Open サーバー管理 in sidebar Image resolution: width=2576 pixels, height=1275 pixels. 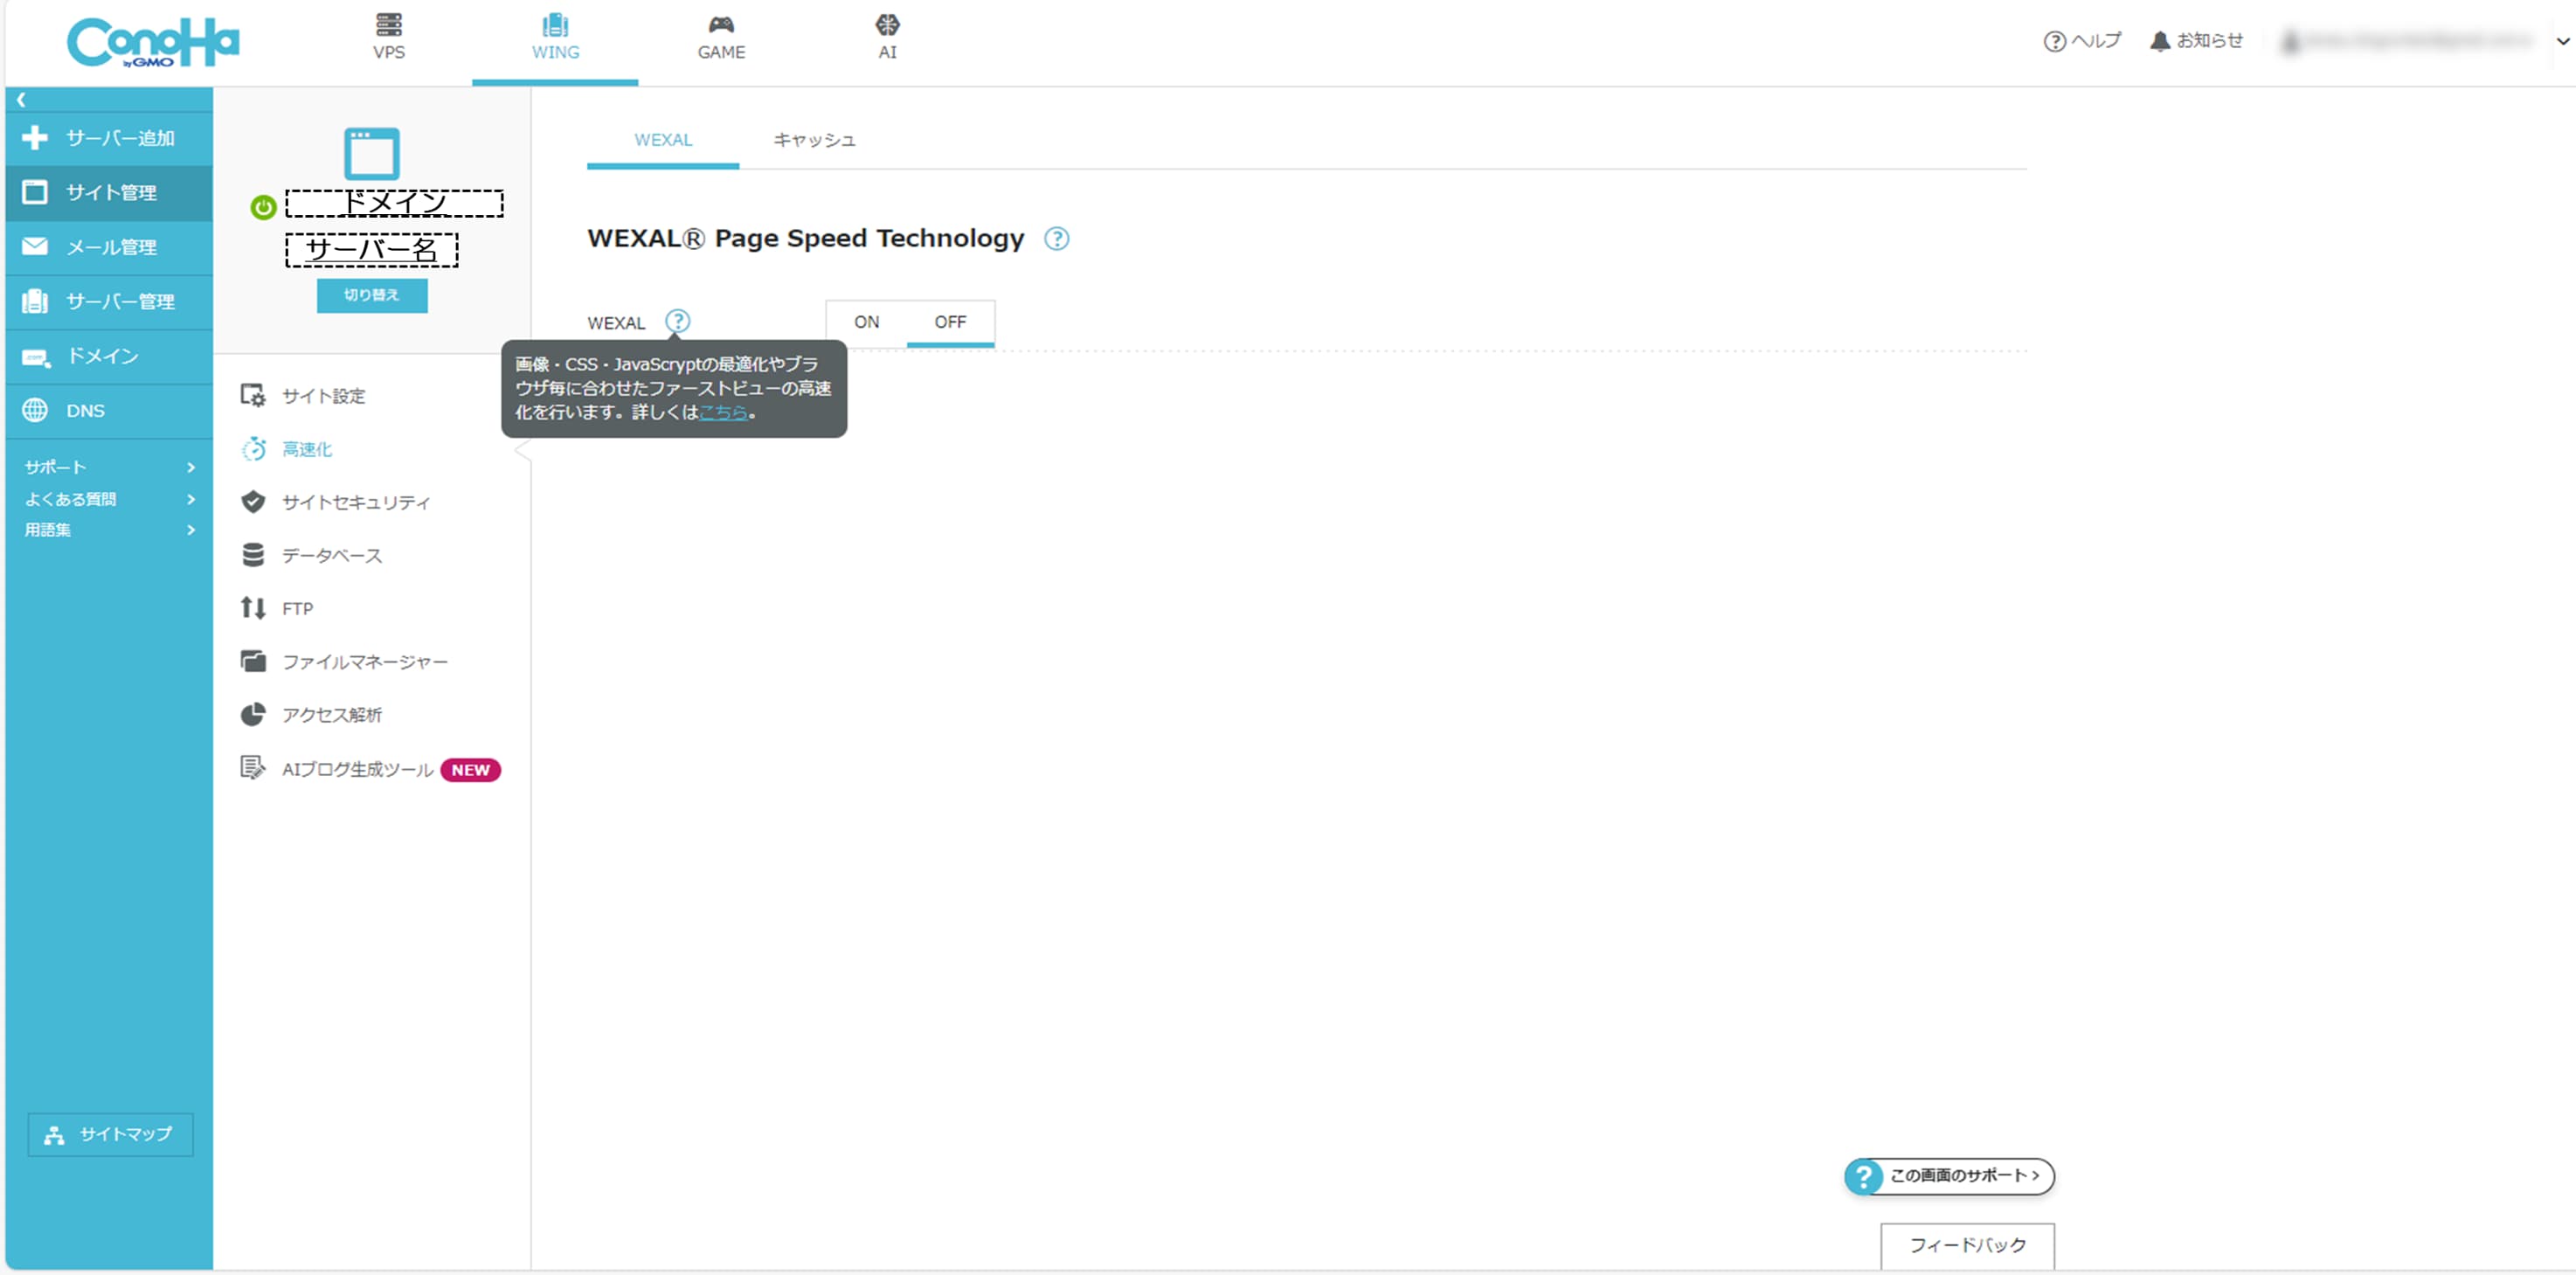[x=109, y=301]
